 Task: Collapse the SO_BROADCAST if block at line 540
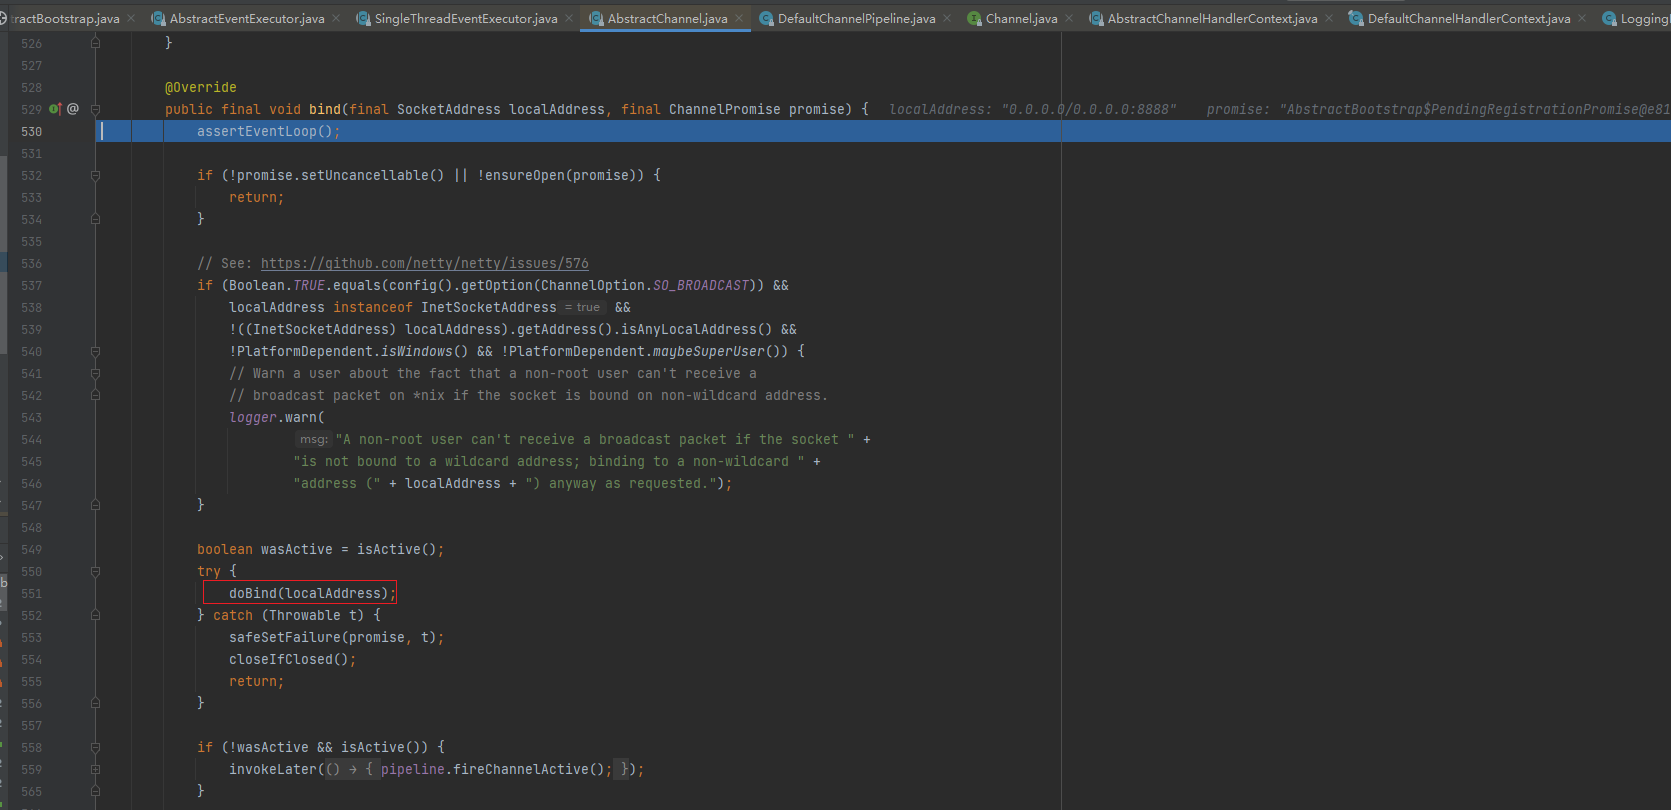[95, 351]
